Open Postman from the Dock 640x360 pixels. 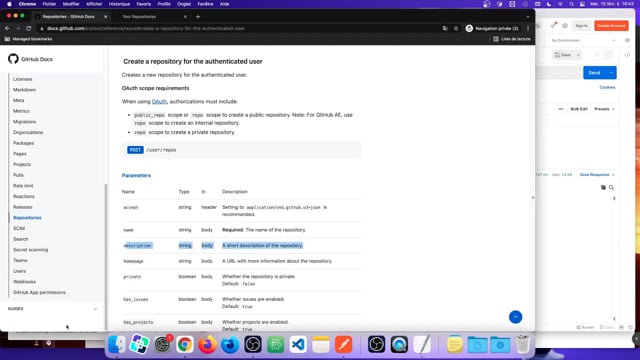[x=344, y=344]
